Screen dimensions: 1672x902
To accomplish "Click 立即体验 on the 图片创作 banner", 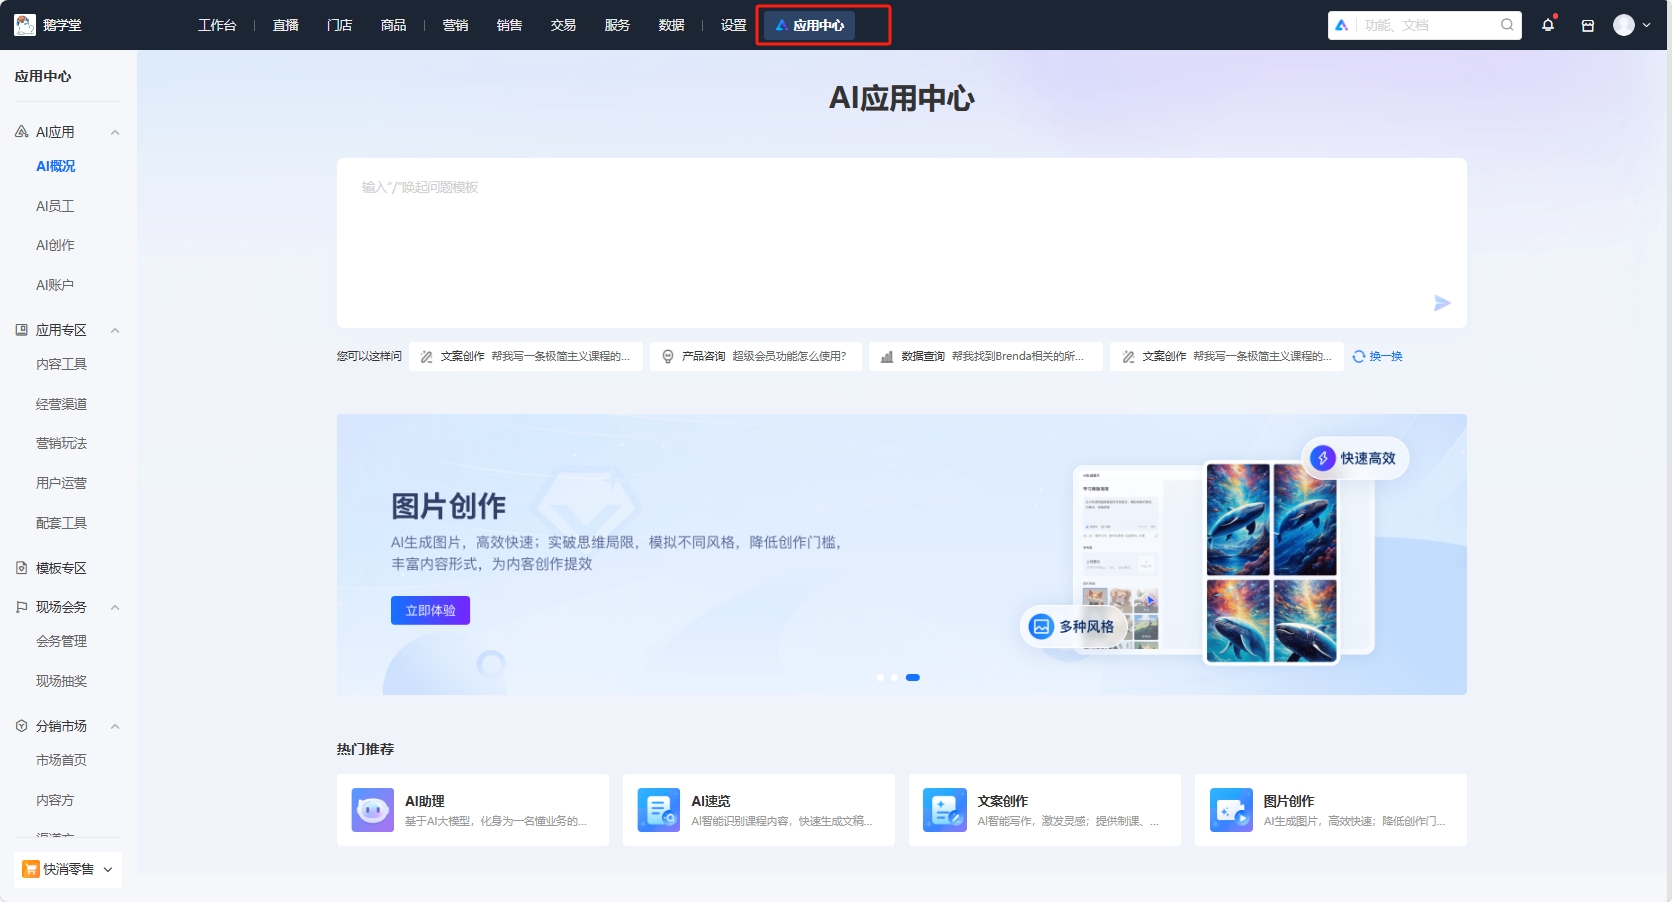I will coord(430,610).
